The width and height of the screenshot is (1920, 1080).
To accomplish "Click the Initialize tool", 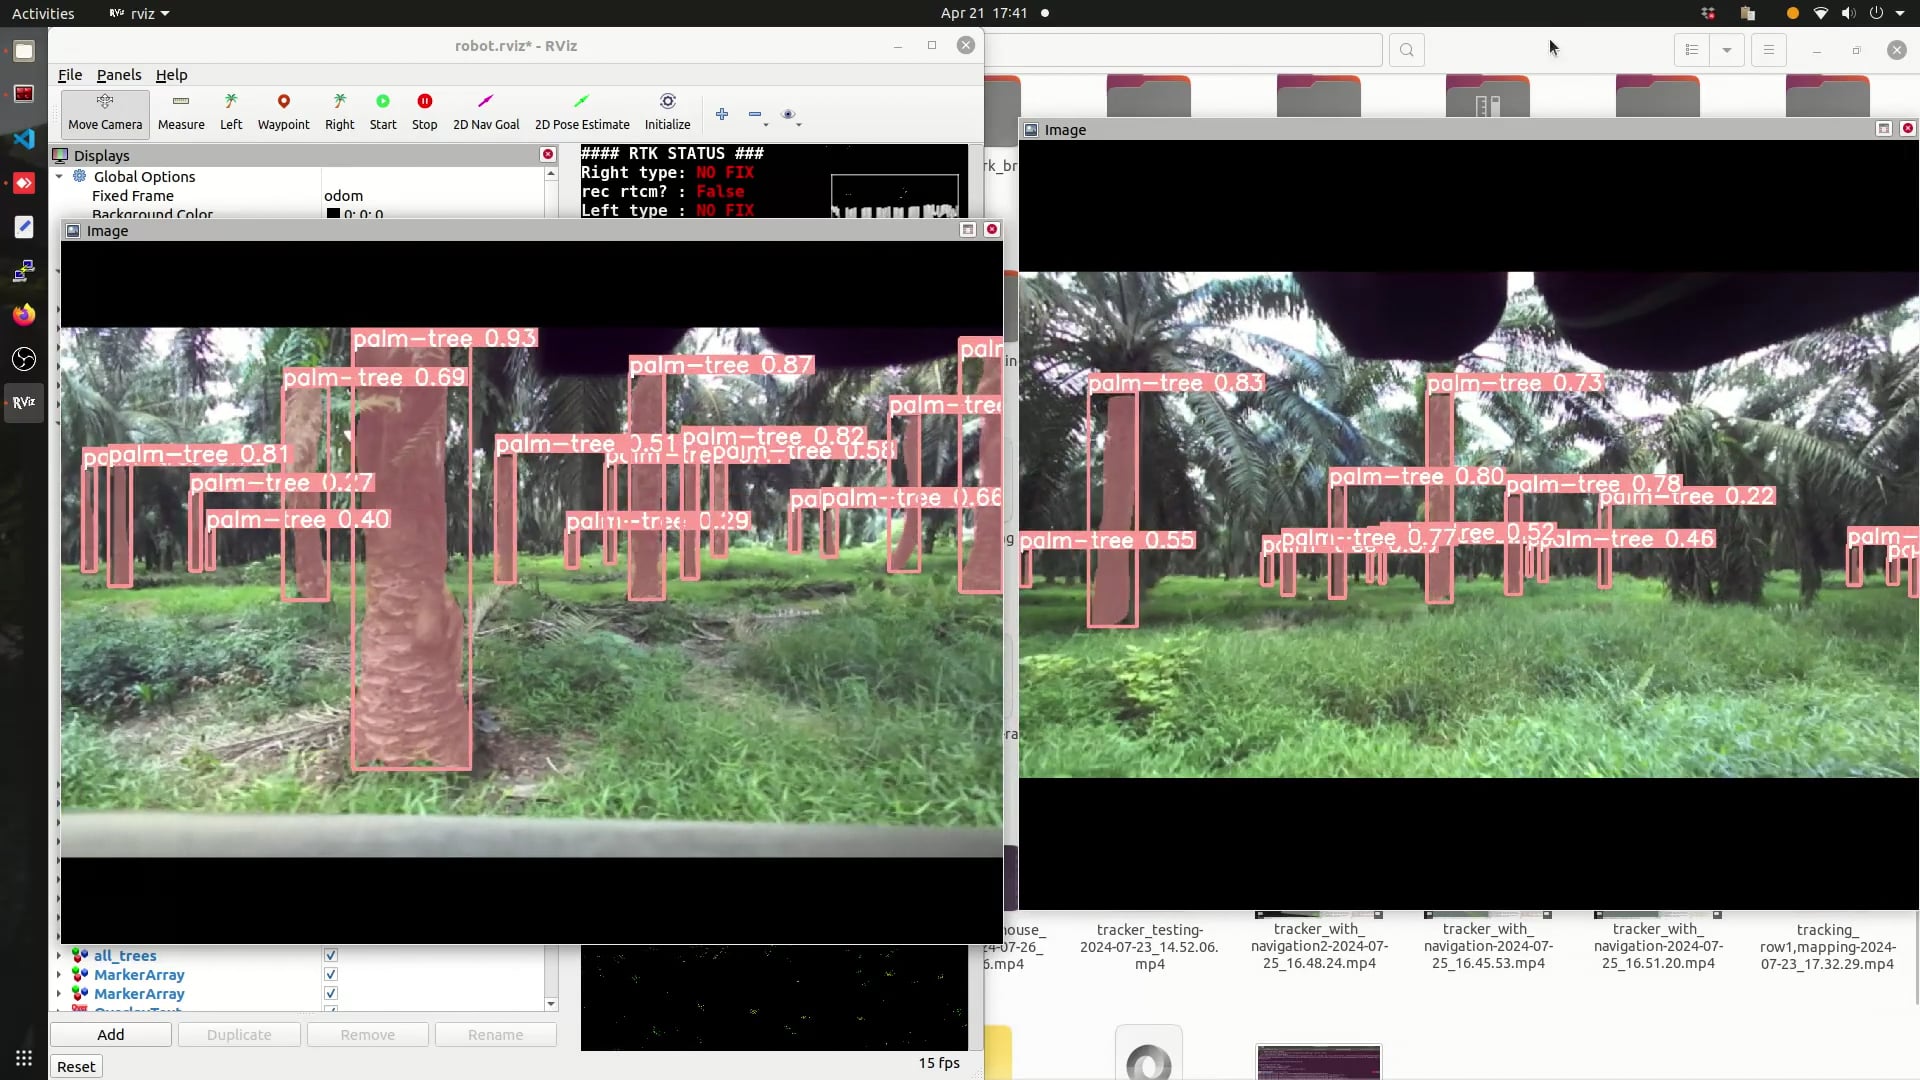I will click(668, 112).
